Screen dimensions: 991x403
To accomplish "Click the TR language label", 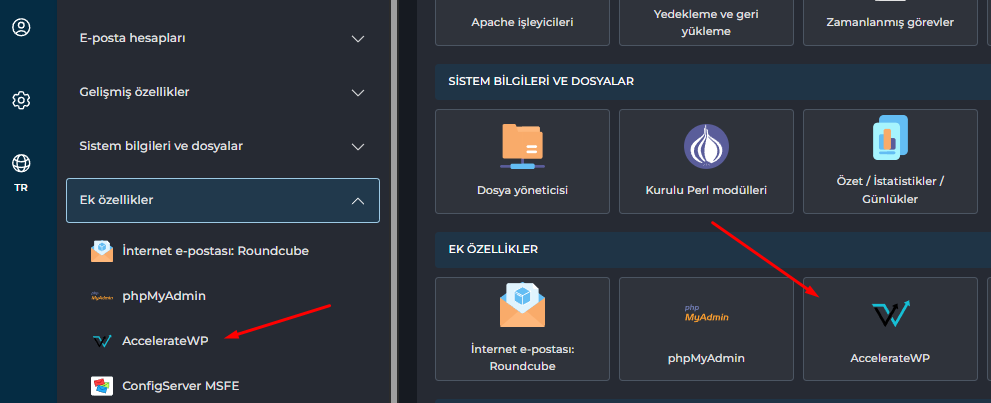I will point(21,188).
